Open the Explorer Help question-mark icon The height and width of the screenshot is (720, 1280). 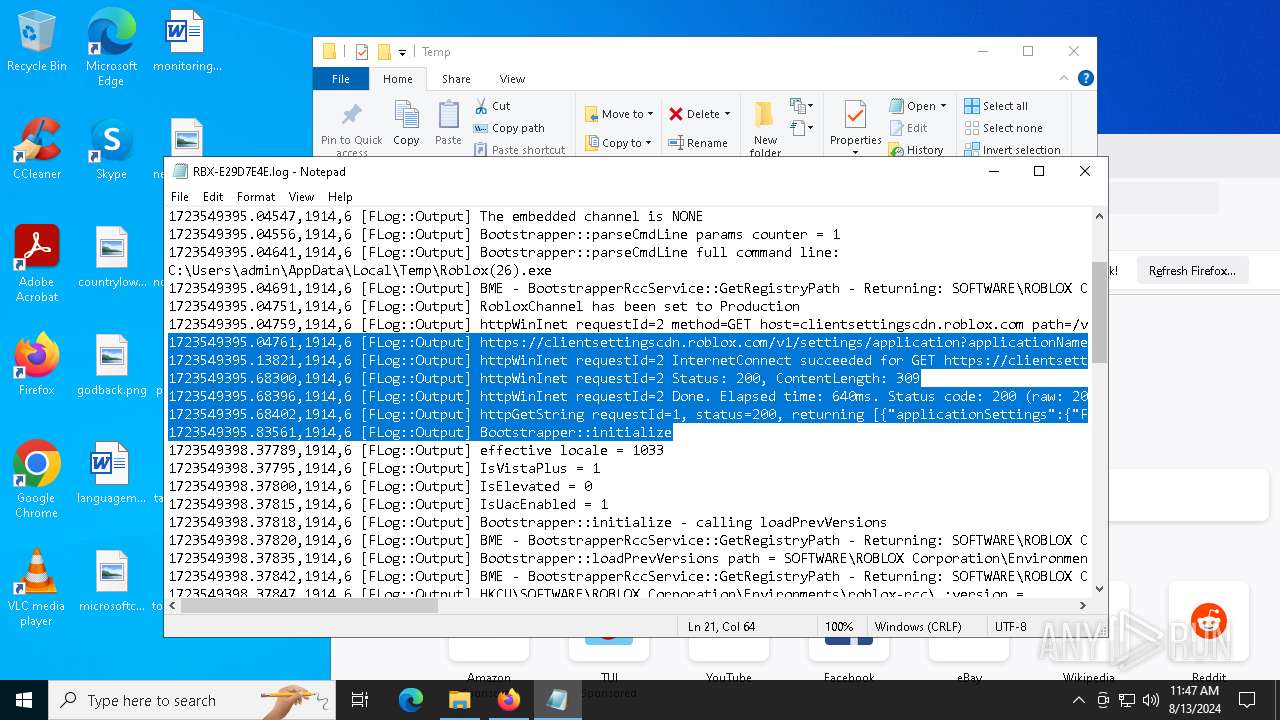click(1086, 78)
